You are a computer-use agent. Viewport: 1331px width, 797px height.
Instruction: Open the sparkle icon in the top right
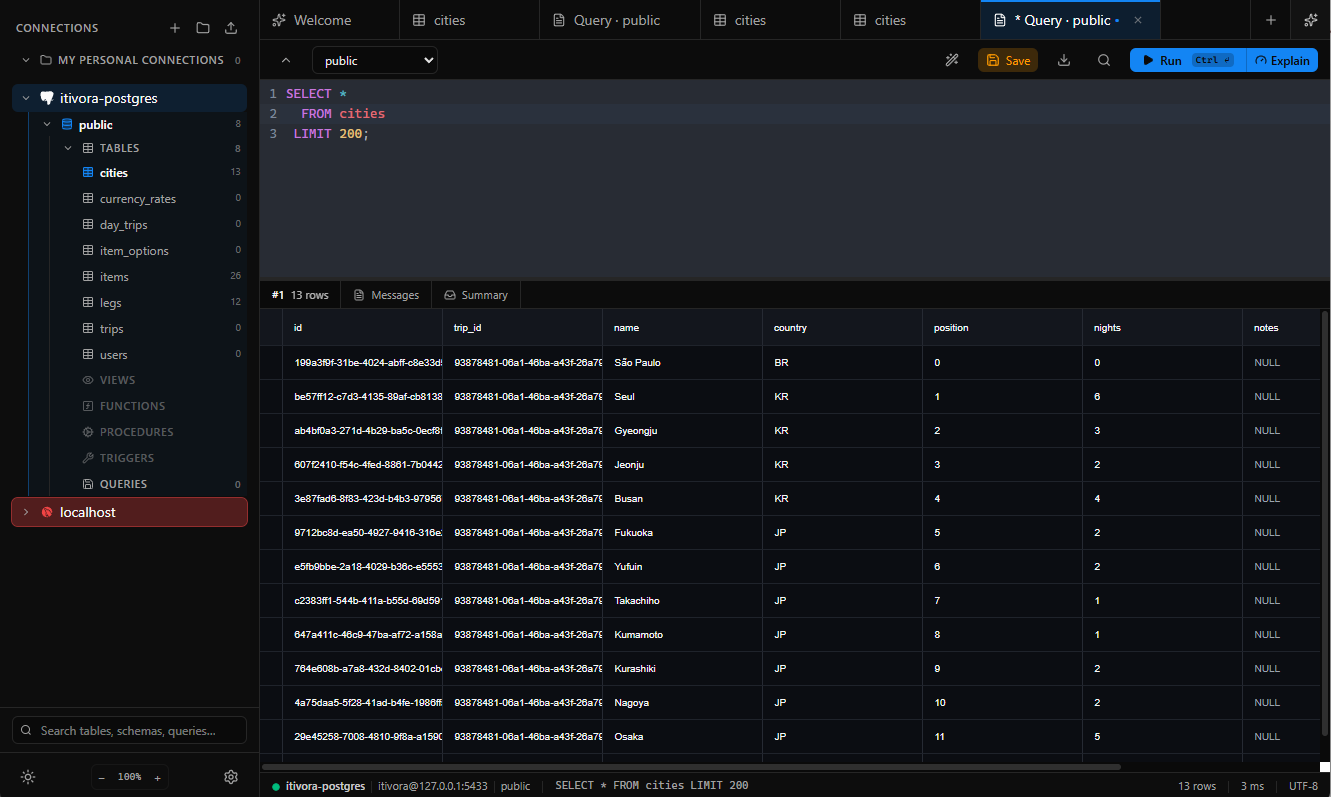[x=1310, y=19]
